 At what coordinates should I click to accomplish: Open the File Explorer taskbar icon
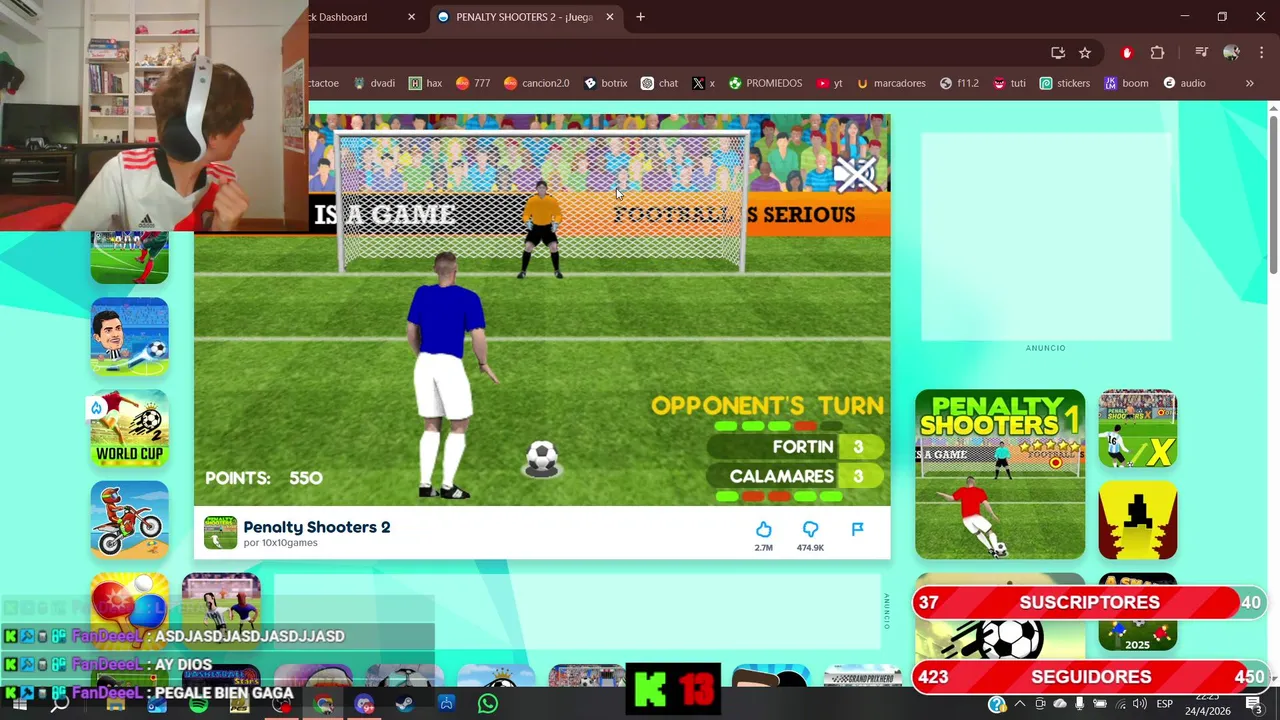(x=115, y=704)
